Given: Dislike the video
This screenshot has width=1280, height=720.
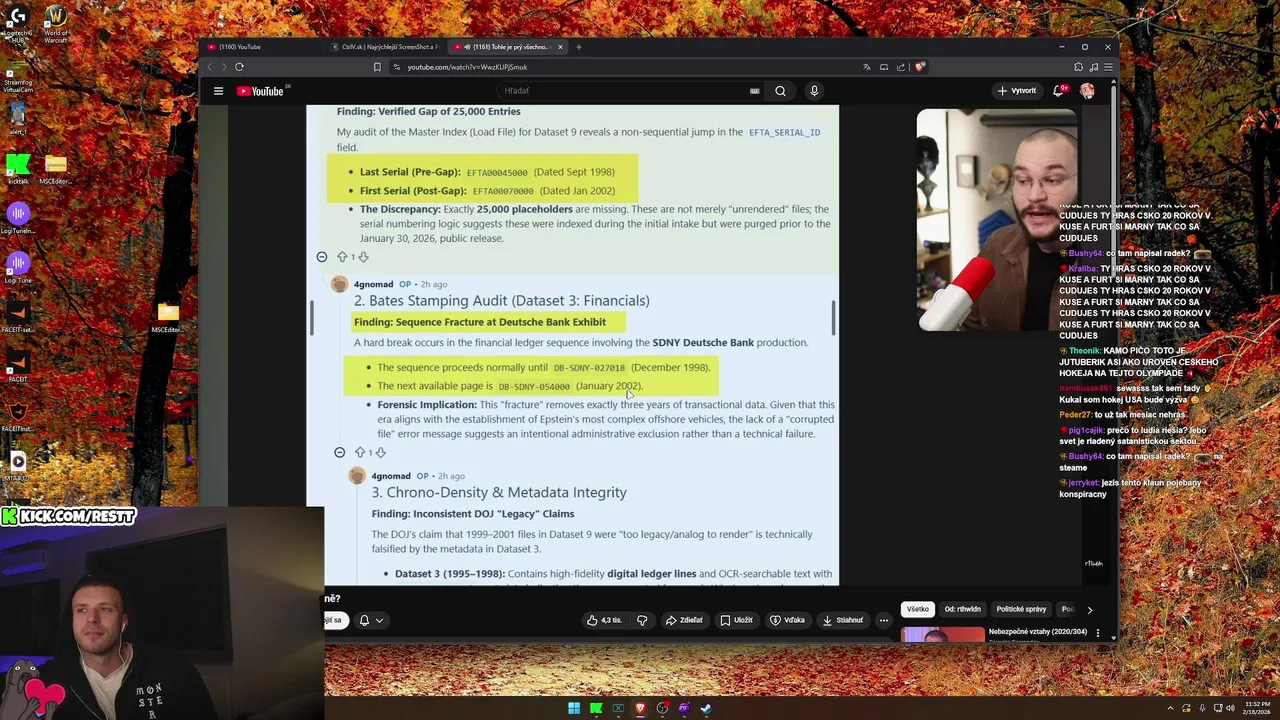Looking at the screenshot, I should click(642, 620).
